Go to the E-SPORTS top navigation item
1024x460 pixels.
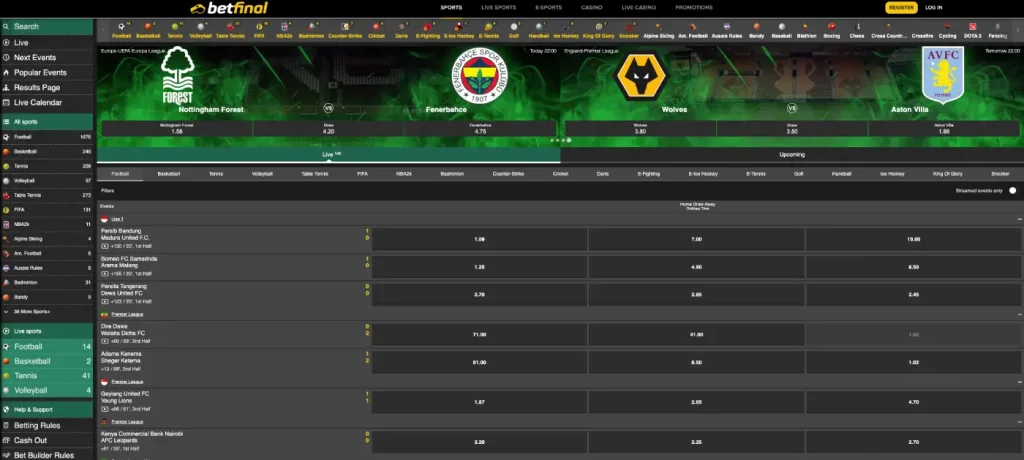point(549,8)
